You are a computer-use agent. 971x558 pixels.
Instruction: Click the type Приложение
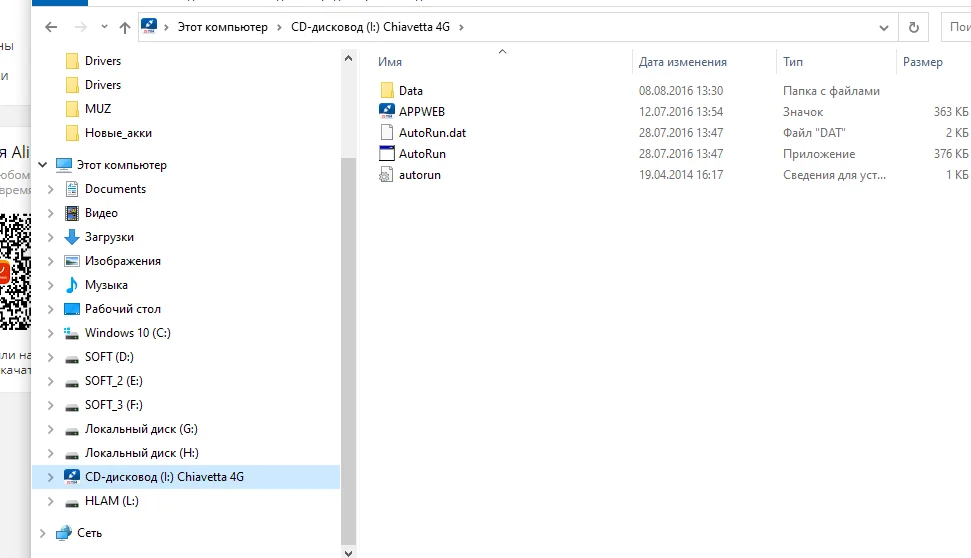coord(819,154)
